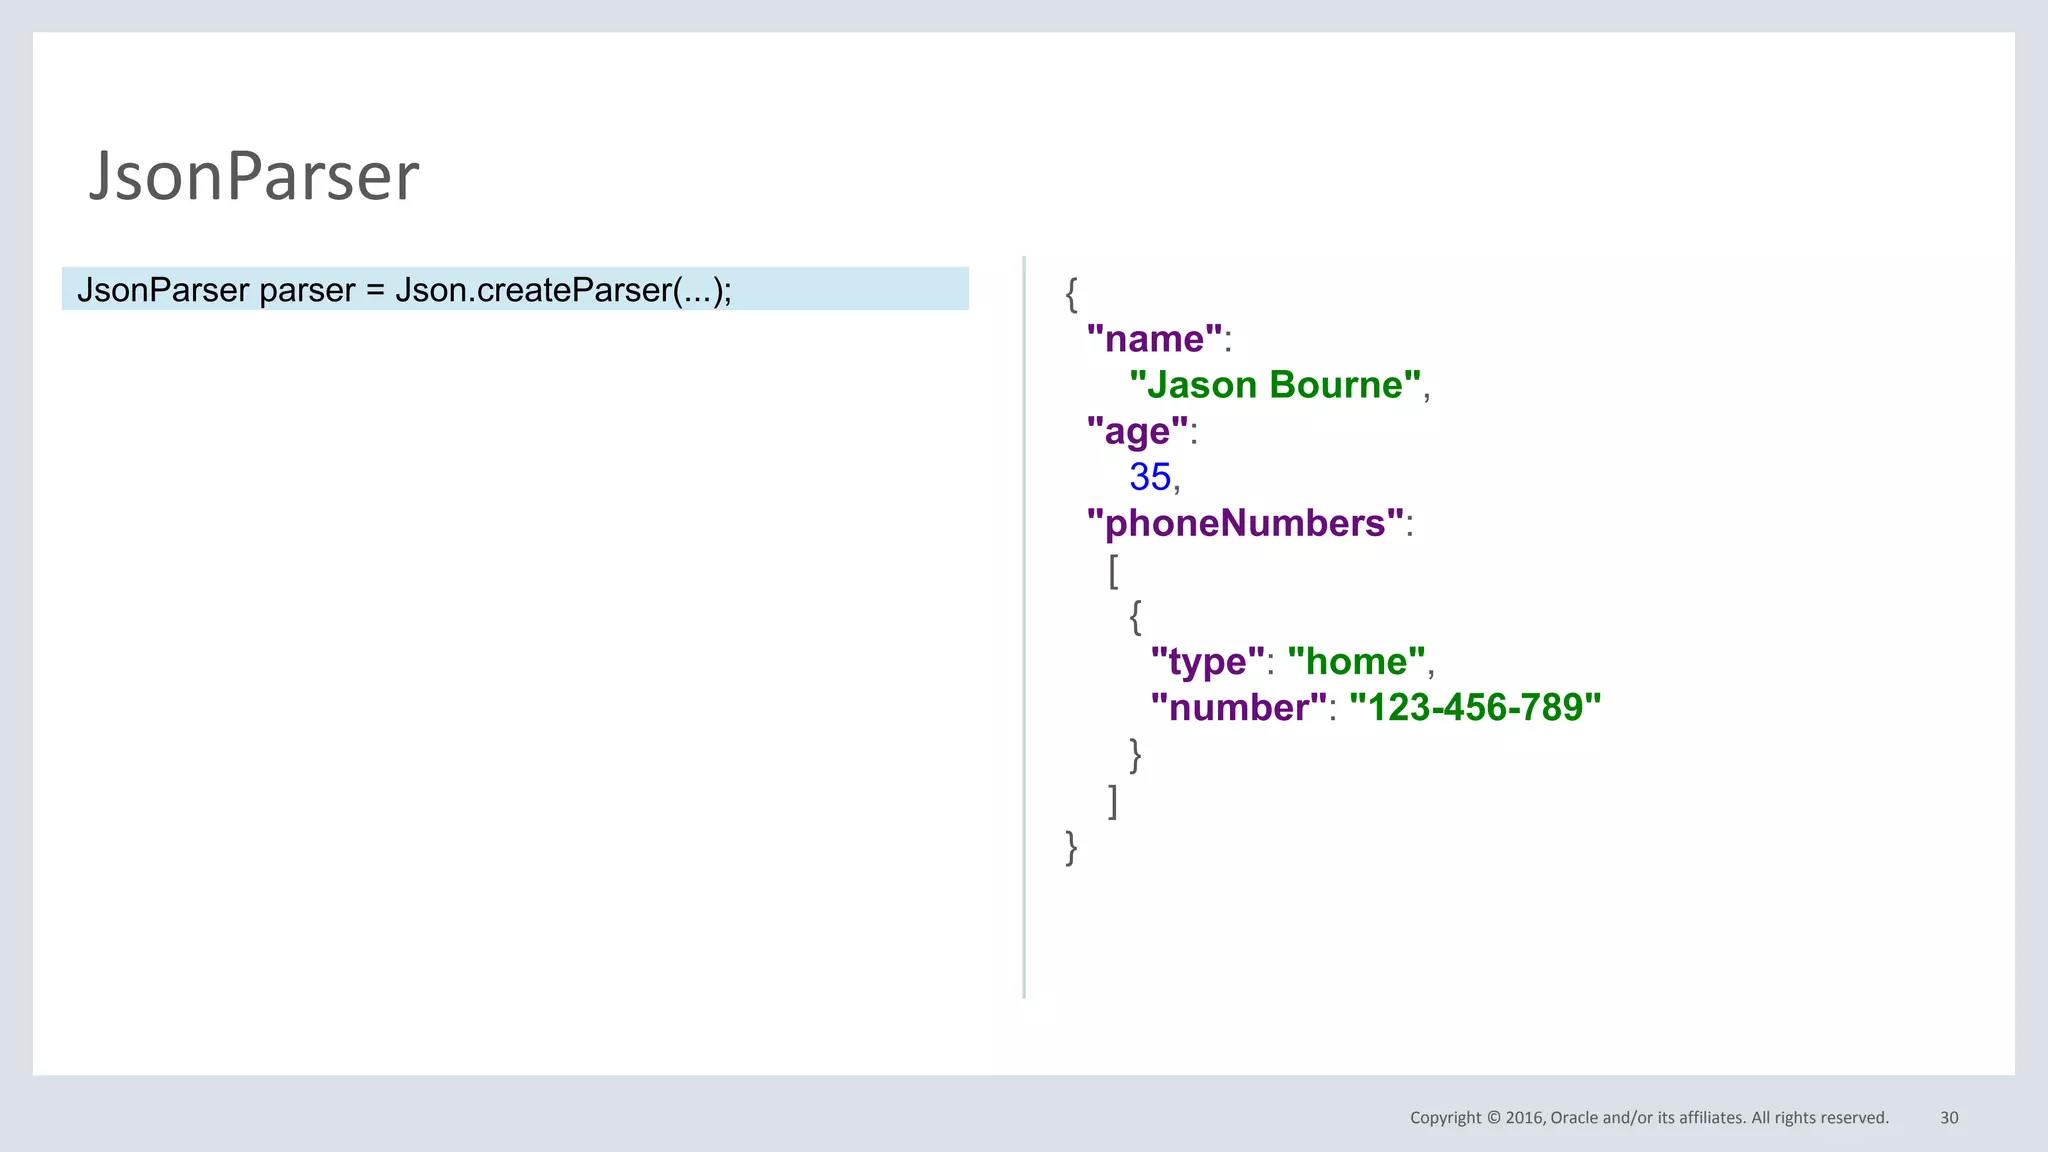Click the inner object's closing brace
This screenshot has width=2048, height=1152.
coord(1135,754)
